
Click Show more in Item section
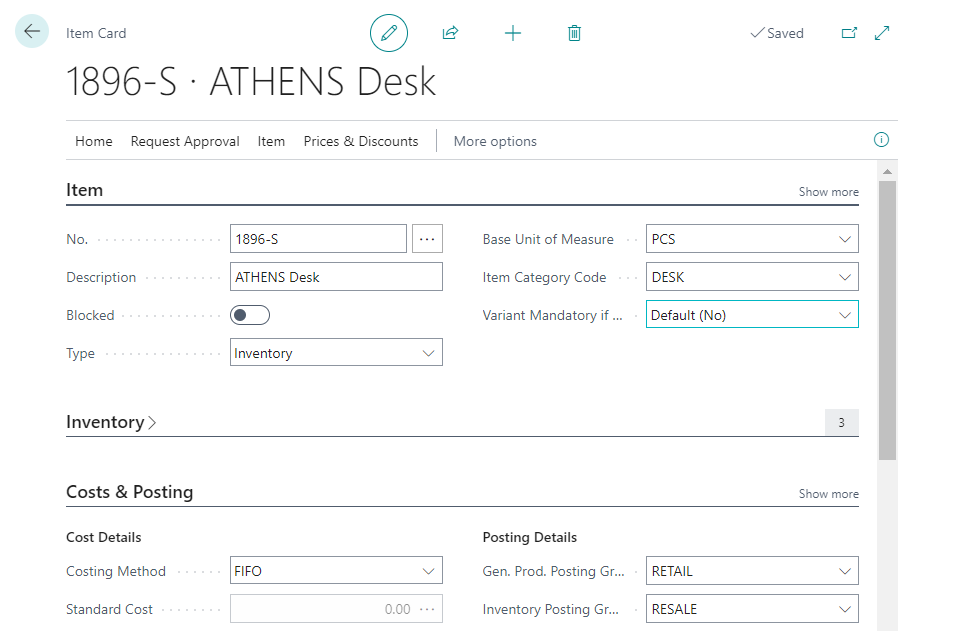click(828, 192)
